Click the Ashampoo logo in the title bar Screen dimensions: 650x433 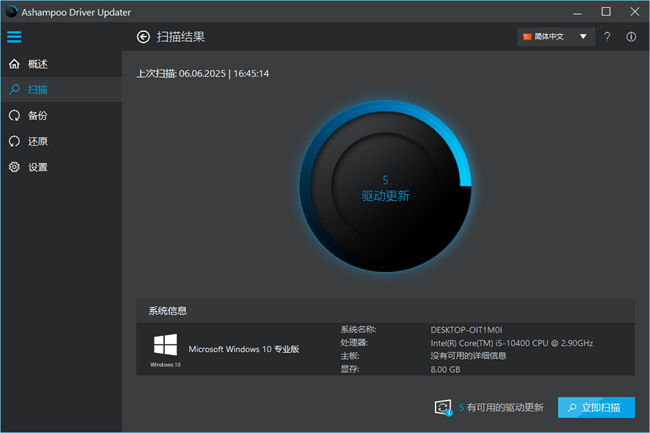pos(11,12)
